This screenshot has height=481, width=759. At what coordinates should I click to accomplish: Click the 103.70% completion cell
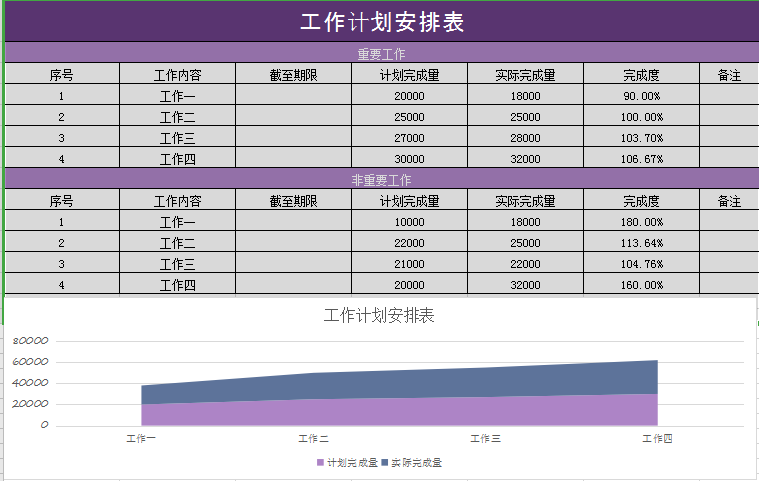641,138
